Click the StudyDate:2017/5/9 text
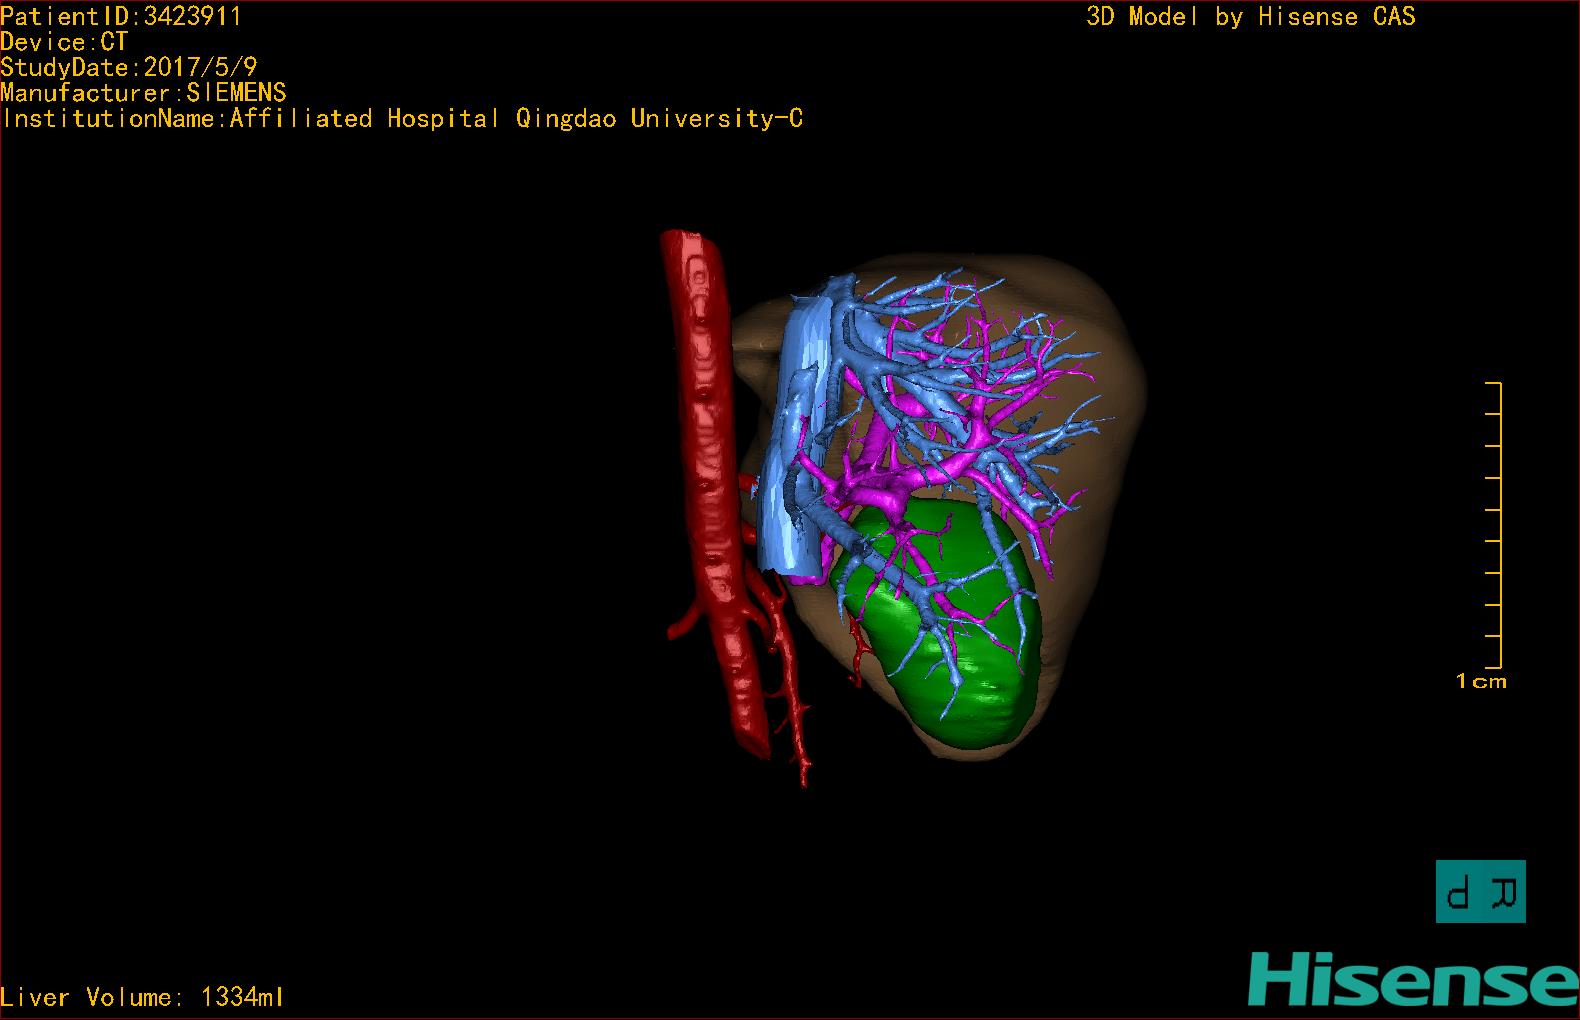The height and width of the screenshot is (1020, 1580). 129,67
